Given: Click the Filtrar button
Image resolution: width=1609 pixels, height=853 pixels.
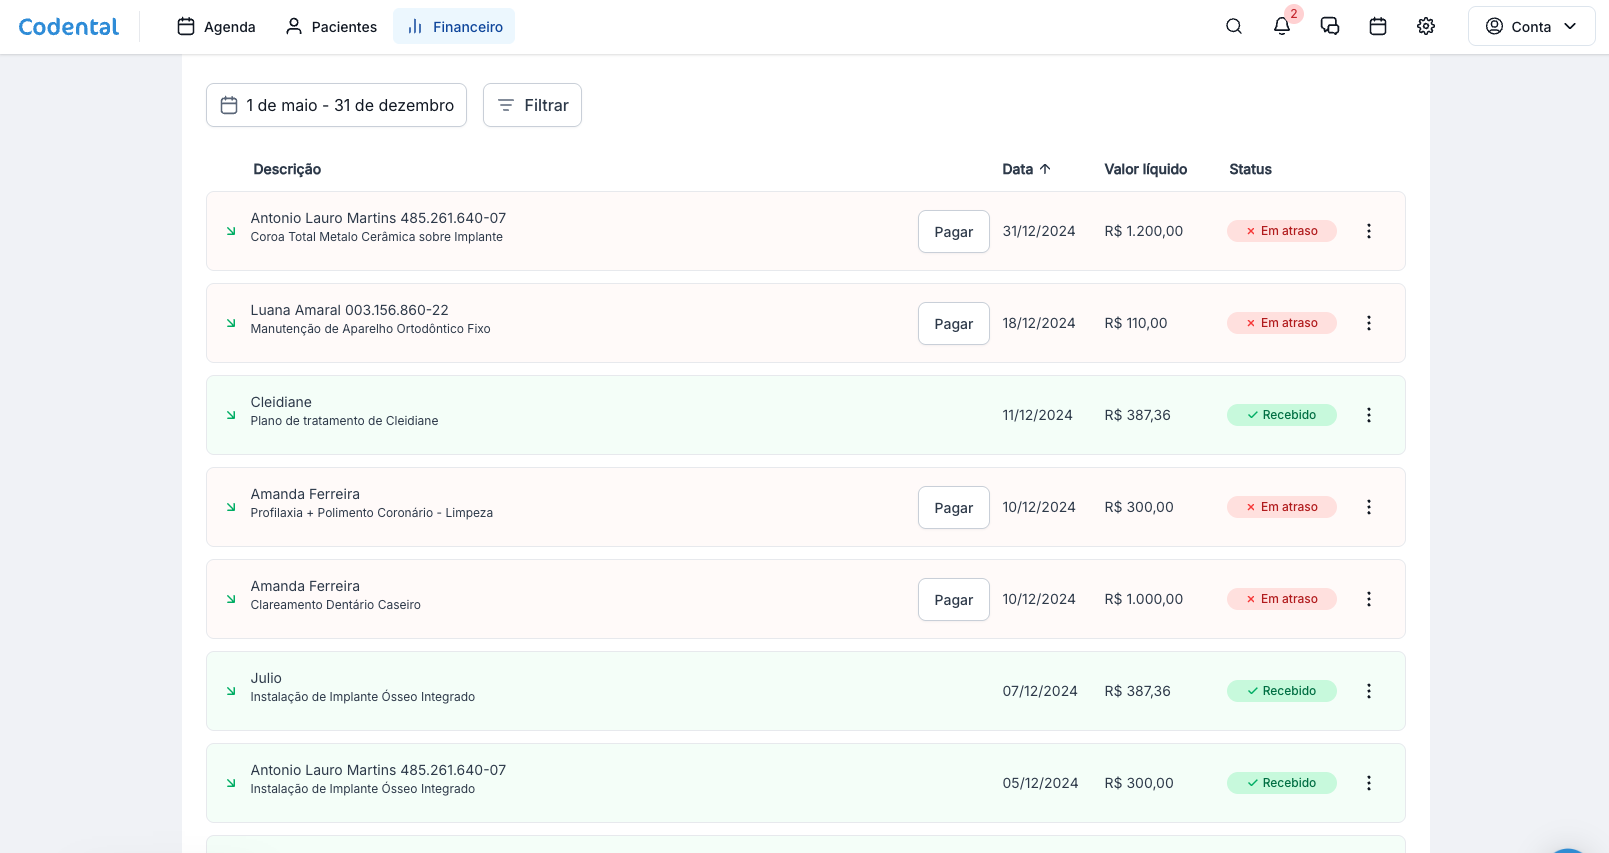Looking at the screenshot, I should point(532,105).
